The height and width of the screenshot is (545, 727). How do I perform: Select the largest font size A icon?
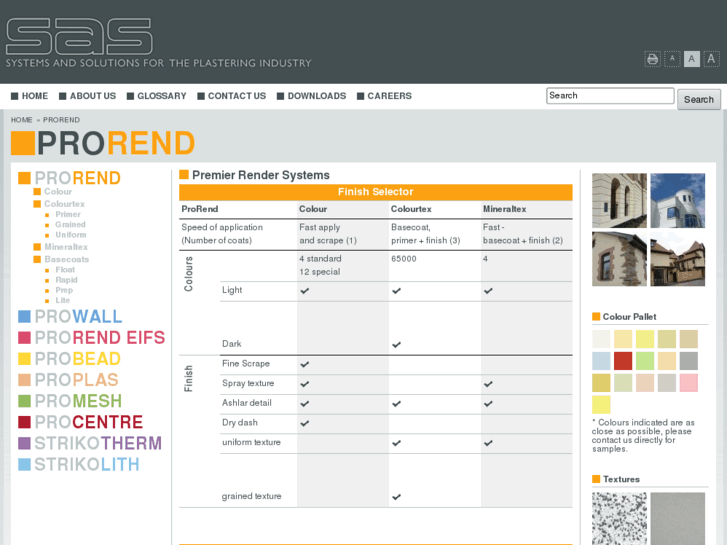pyautogui.click(x=711, y=59)
